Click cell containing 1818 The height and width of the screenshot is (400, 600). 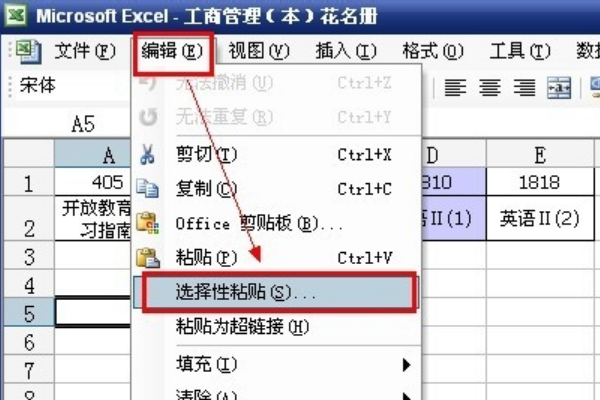[540, 182]
